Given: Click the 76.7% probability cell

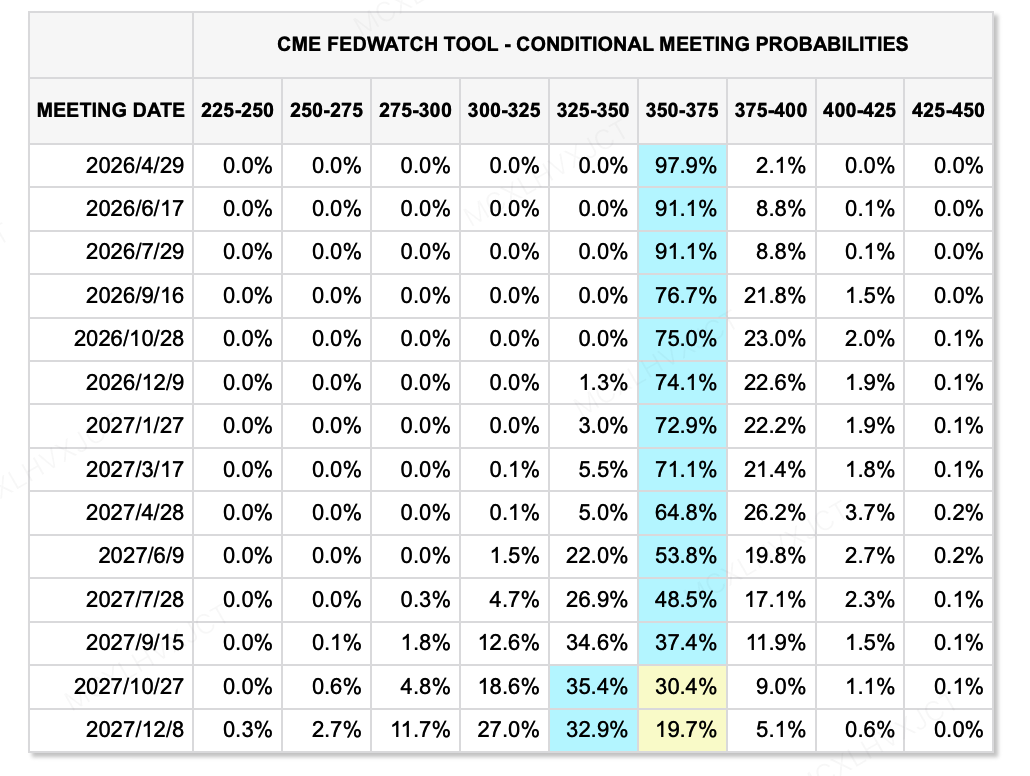Looking at the screenshot, I should 684,296.
